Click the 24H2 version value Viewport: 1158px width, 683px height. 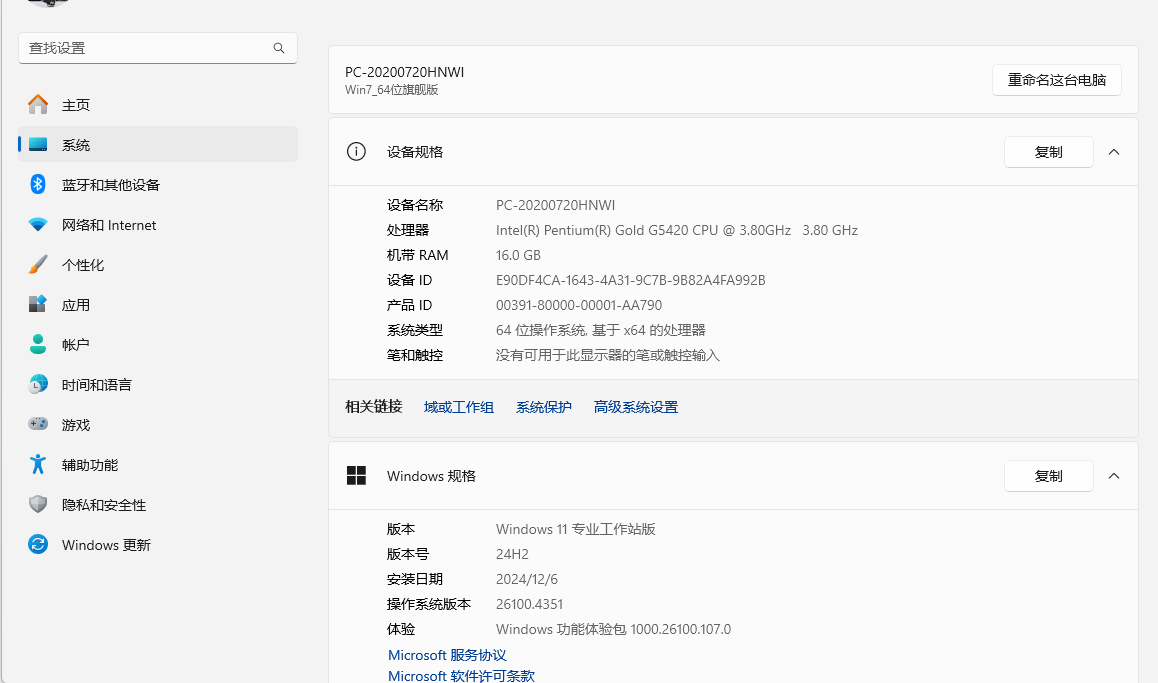(513, 554)
